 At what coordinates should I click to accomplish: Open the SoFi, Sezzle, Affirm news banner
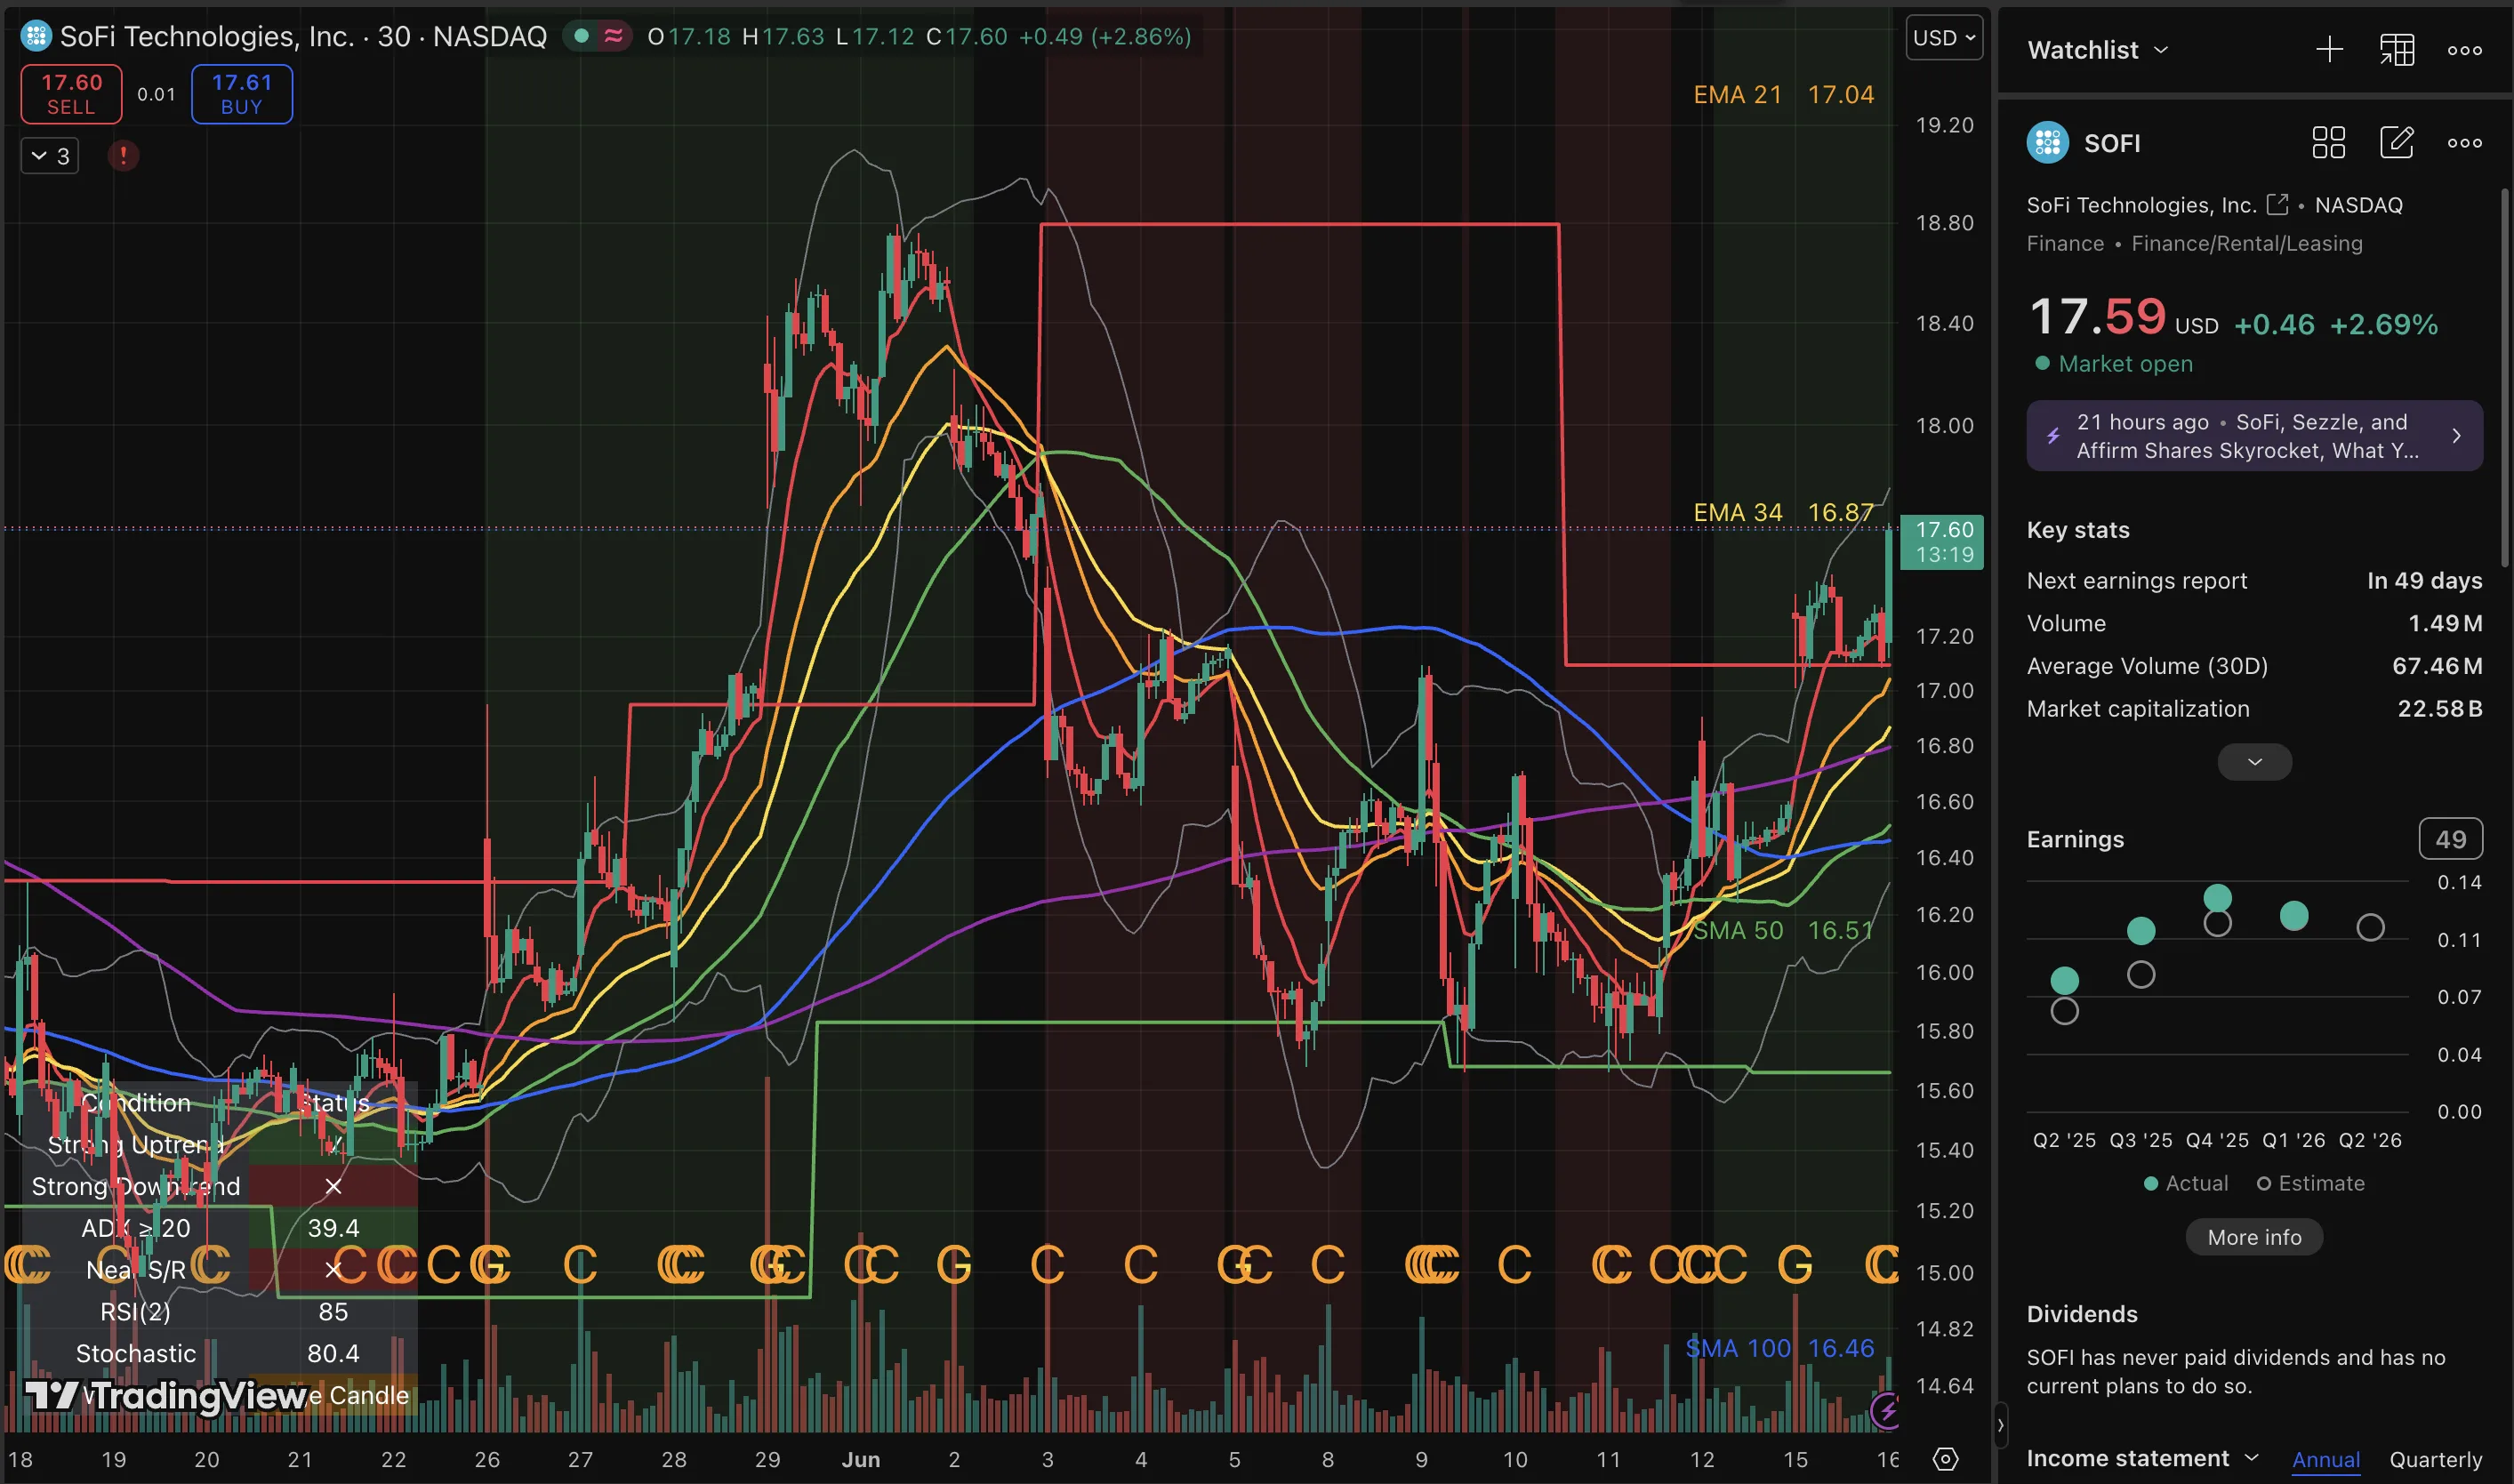2254,436
